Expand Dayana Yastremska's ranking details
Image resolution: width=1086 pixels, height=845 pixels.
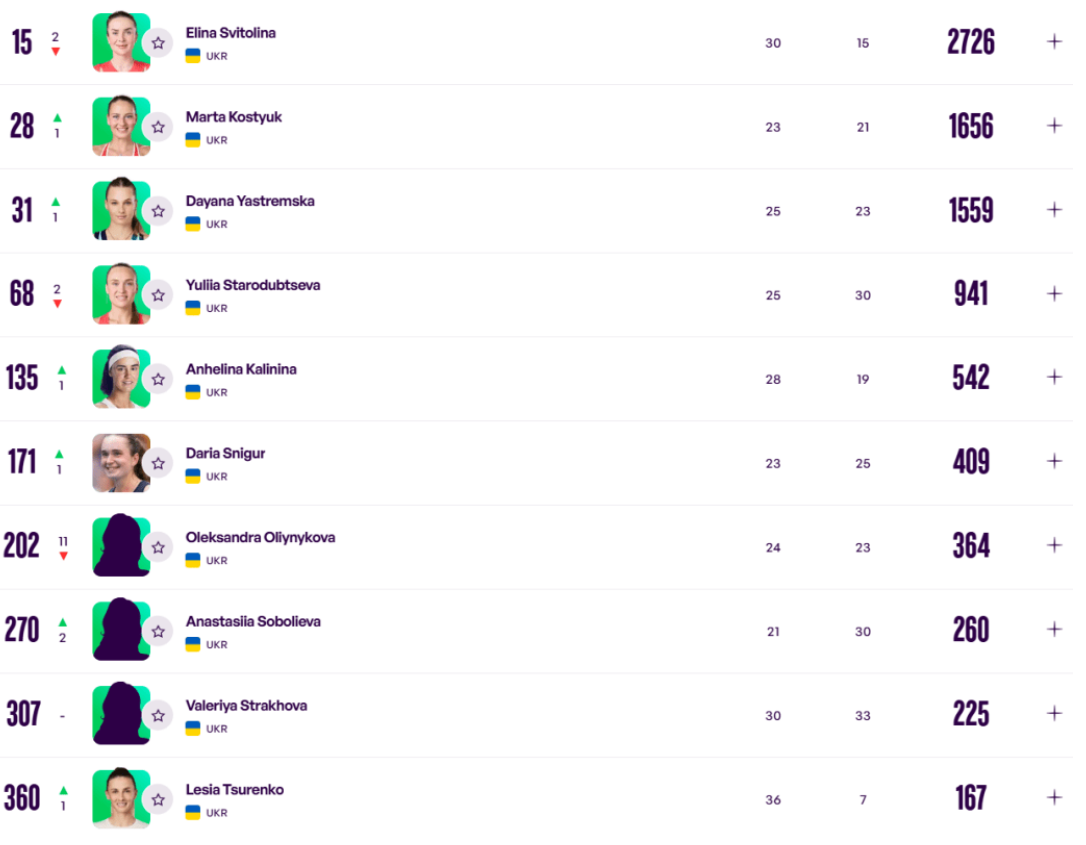click(x=1054, y=210)
